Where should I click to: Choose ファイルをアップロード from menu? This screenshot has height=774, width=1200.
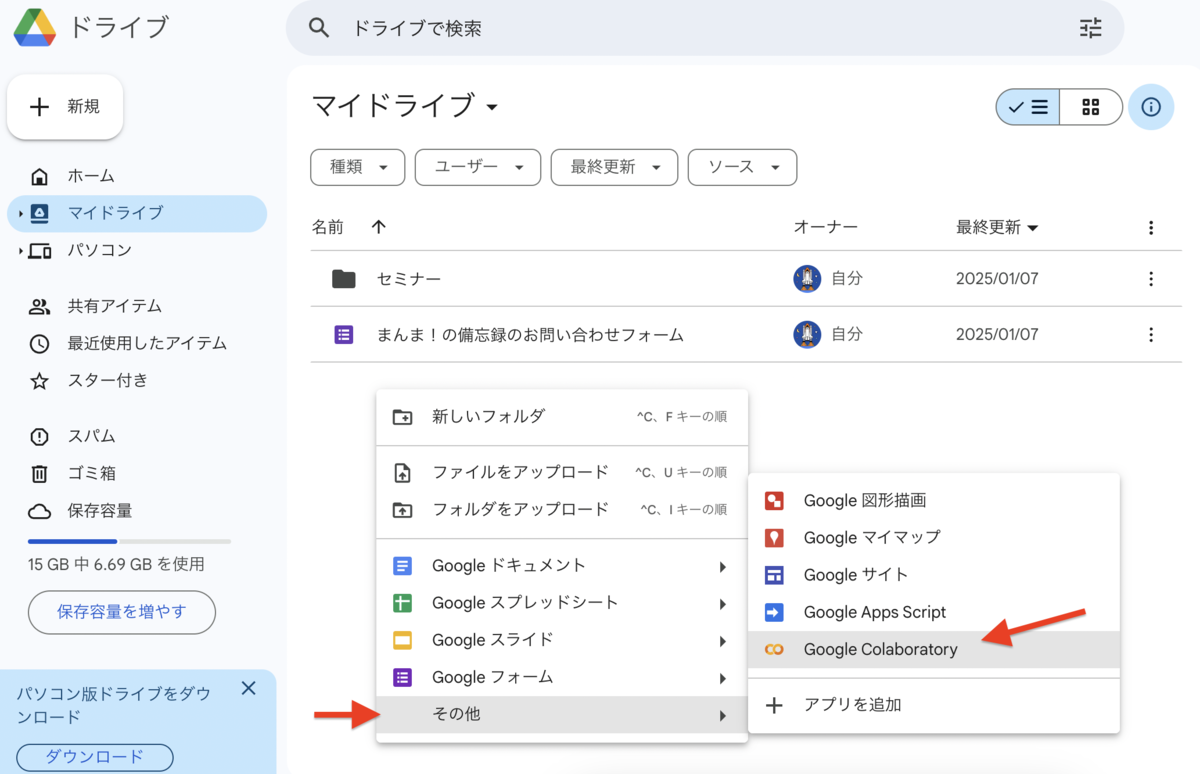coord(562,473)
